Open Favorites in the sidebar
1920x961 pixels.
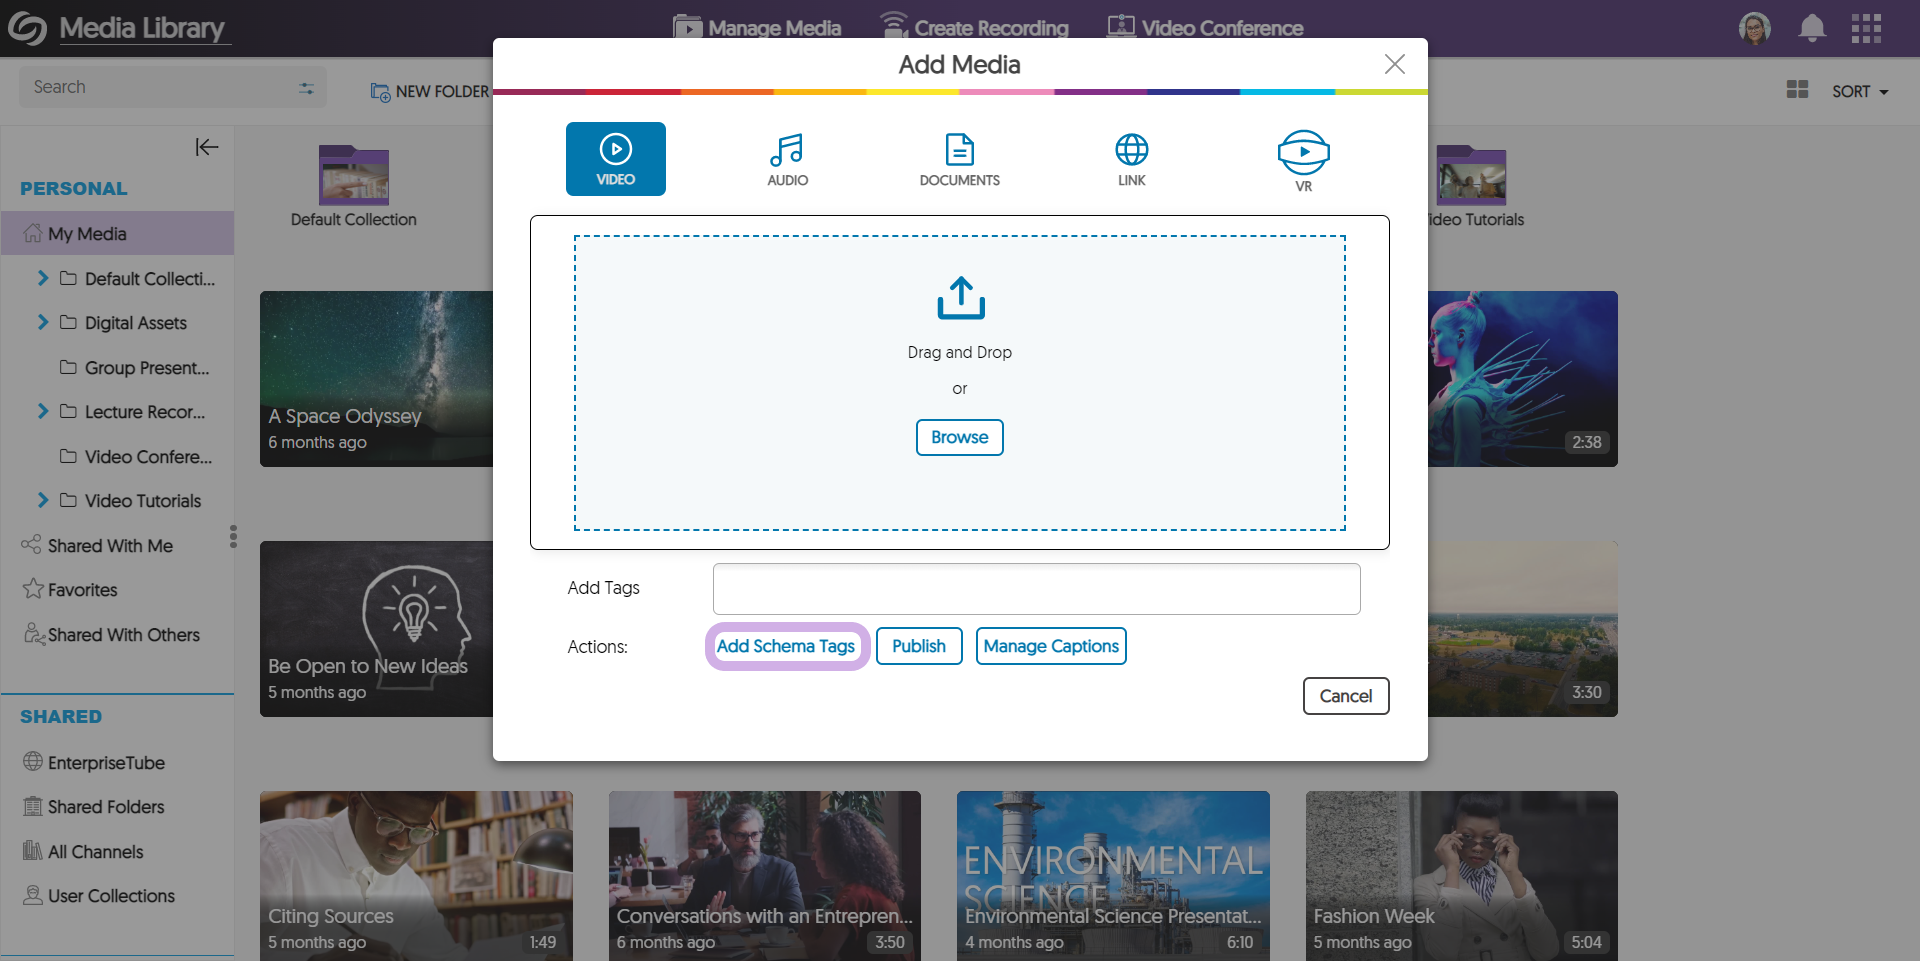pos(82,590)
